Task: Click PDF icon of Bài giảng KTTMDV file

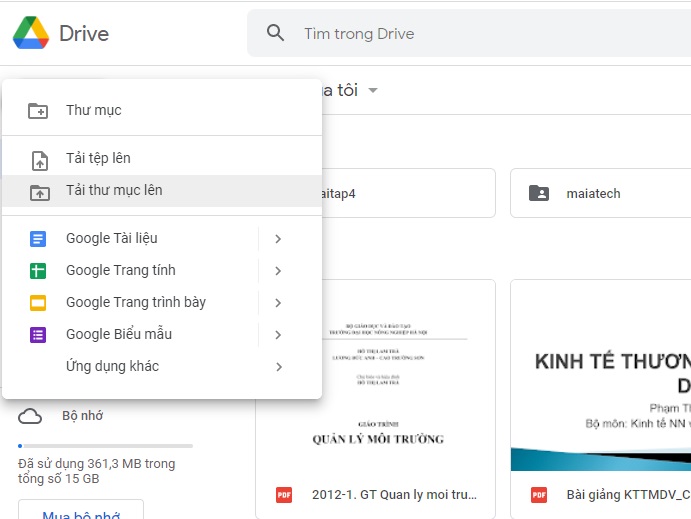Action: click(x=539, y=495)
